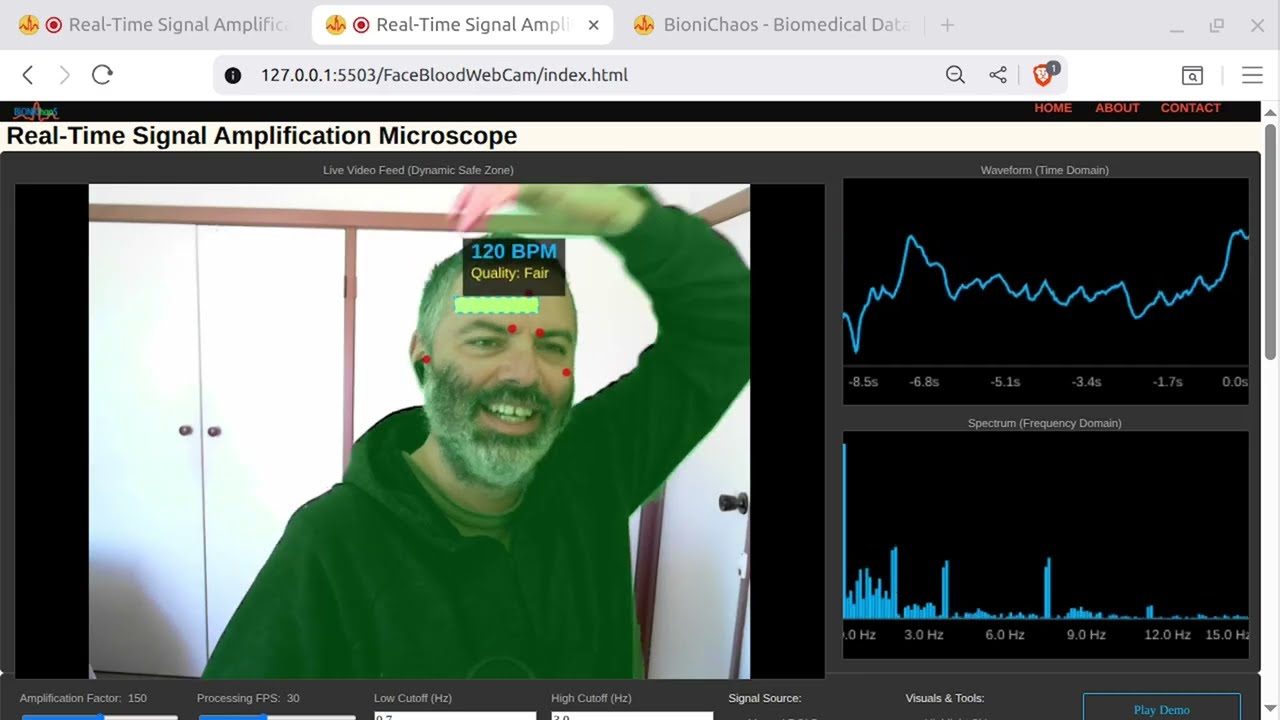1280x720 pixels.
Task: Click the 6.0 Hz spectrum axis label
Action: click(1004, 635)
